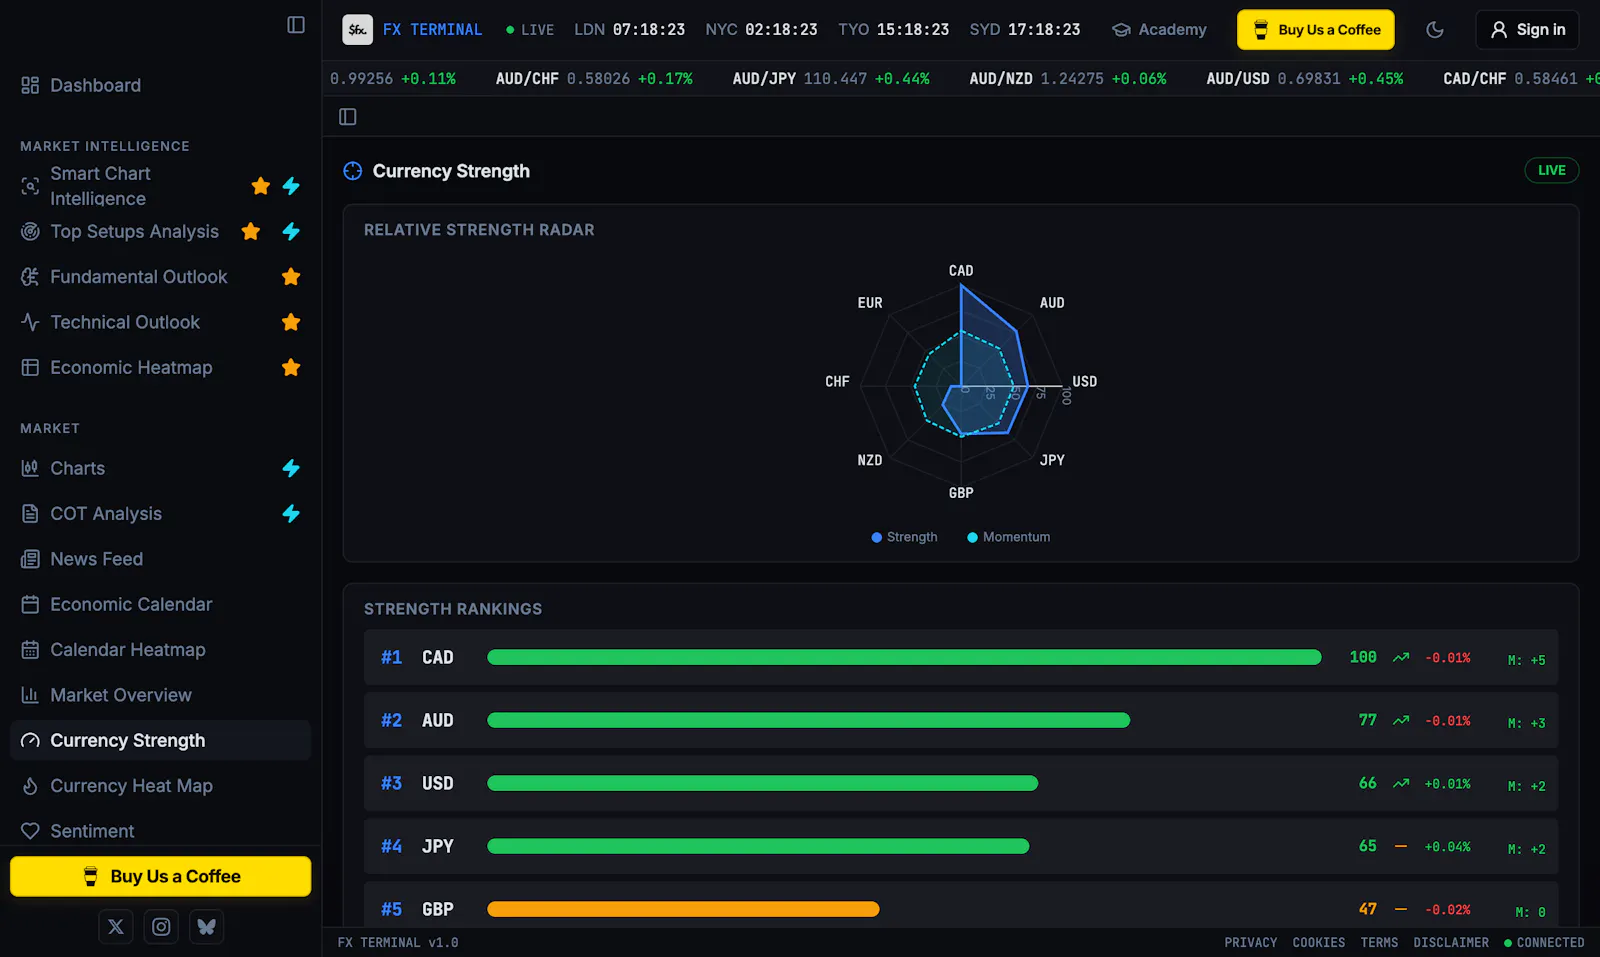The height and width of the screenshot is (957, 1600).
Task: Open X (Twitter) social icon
Action: [116, 927]
